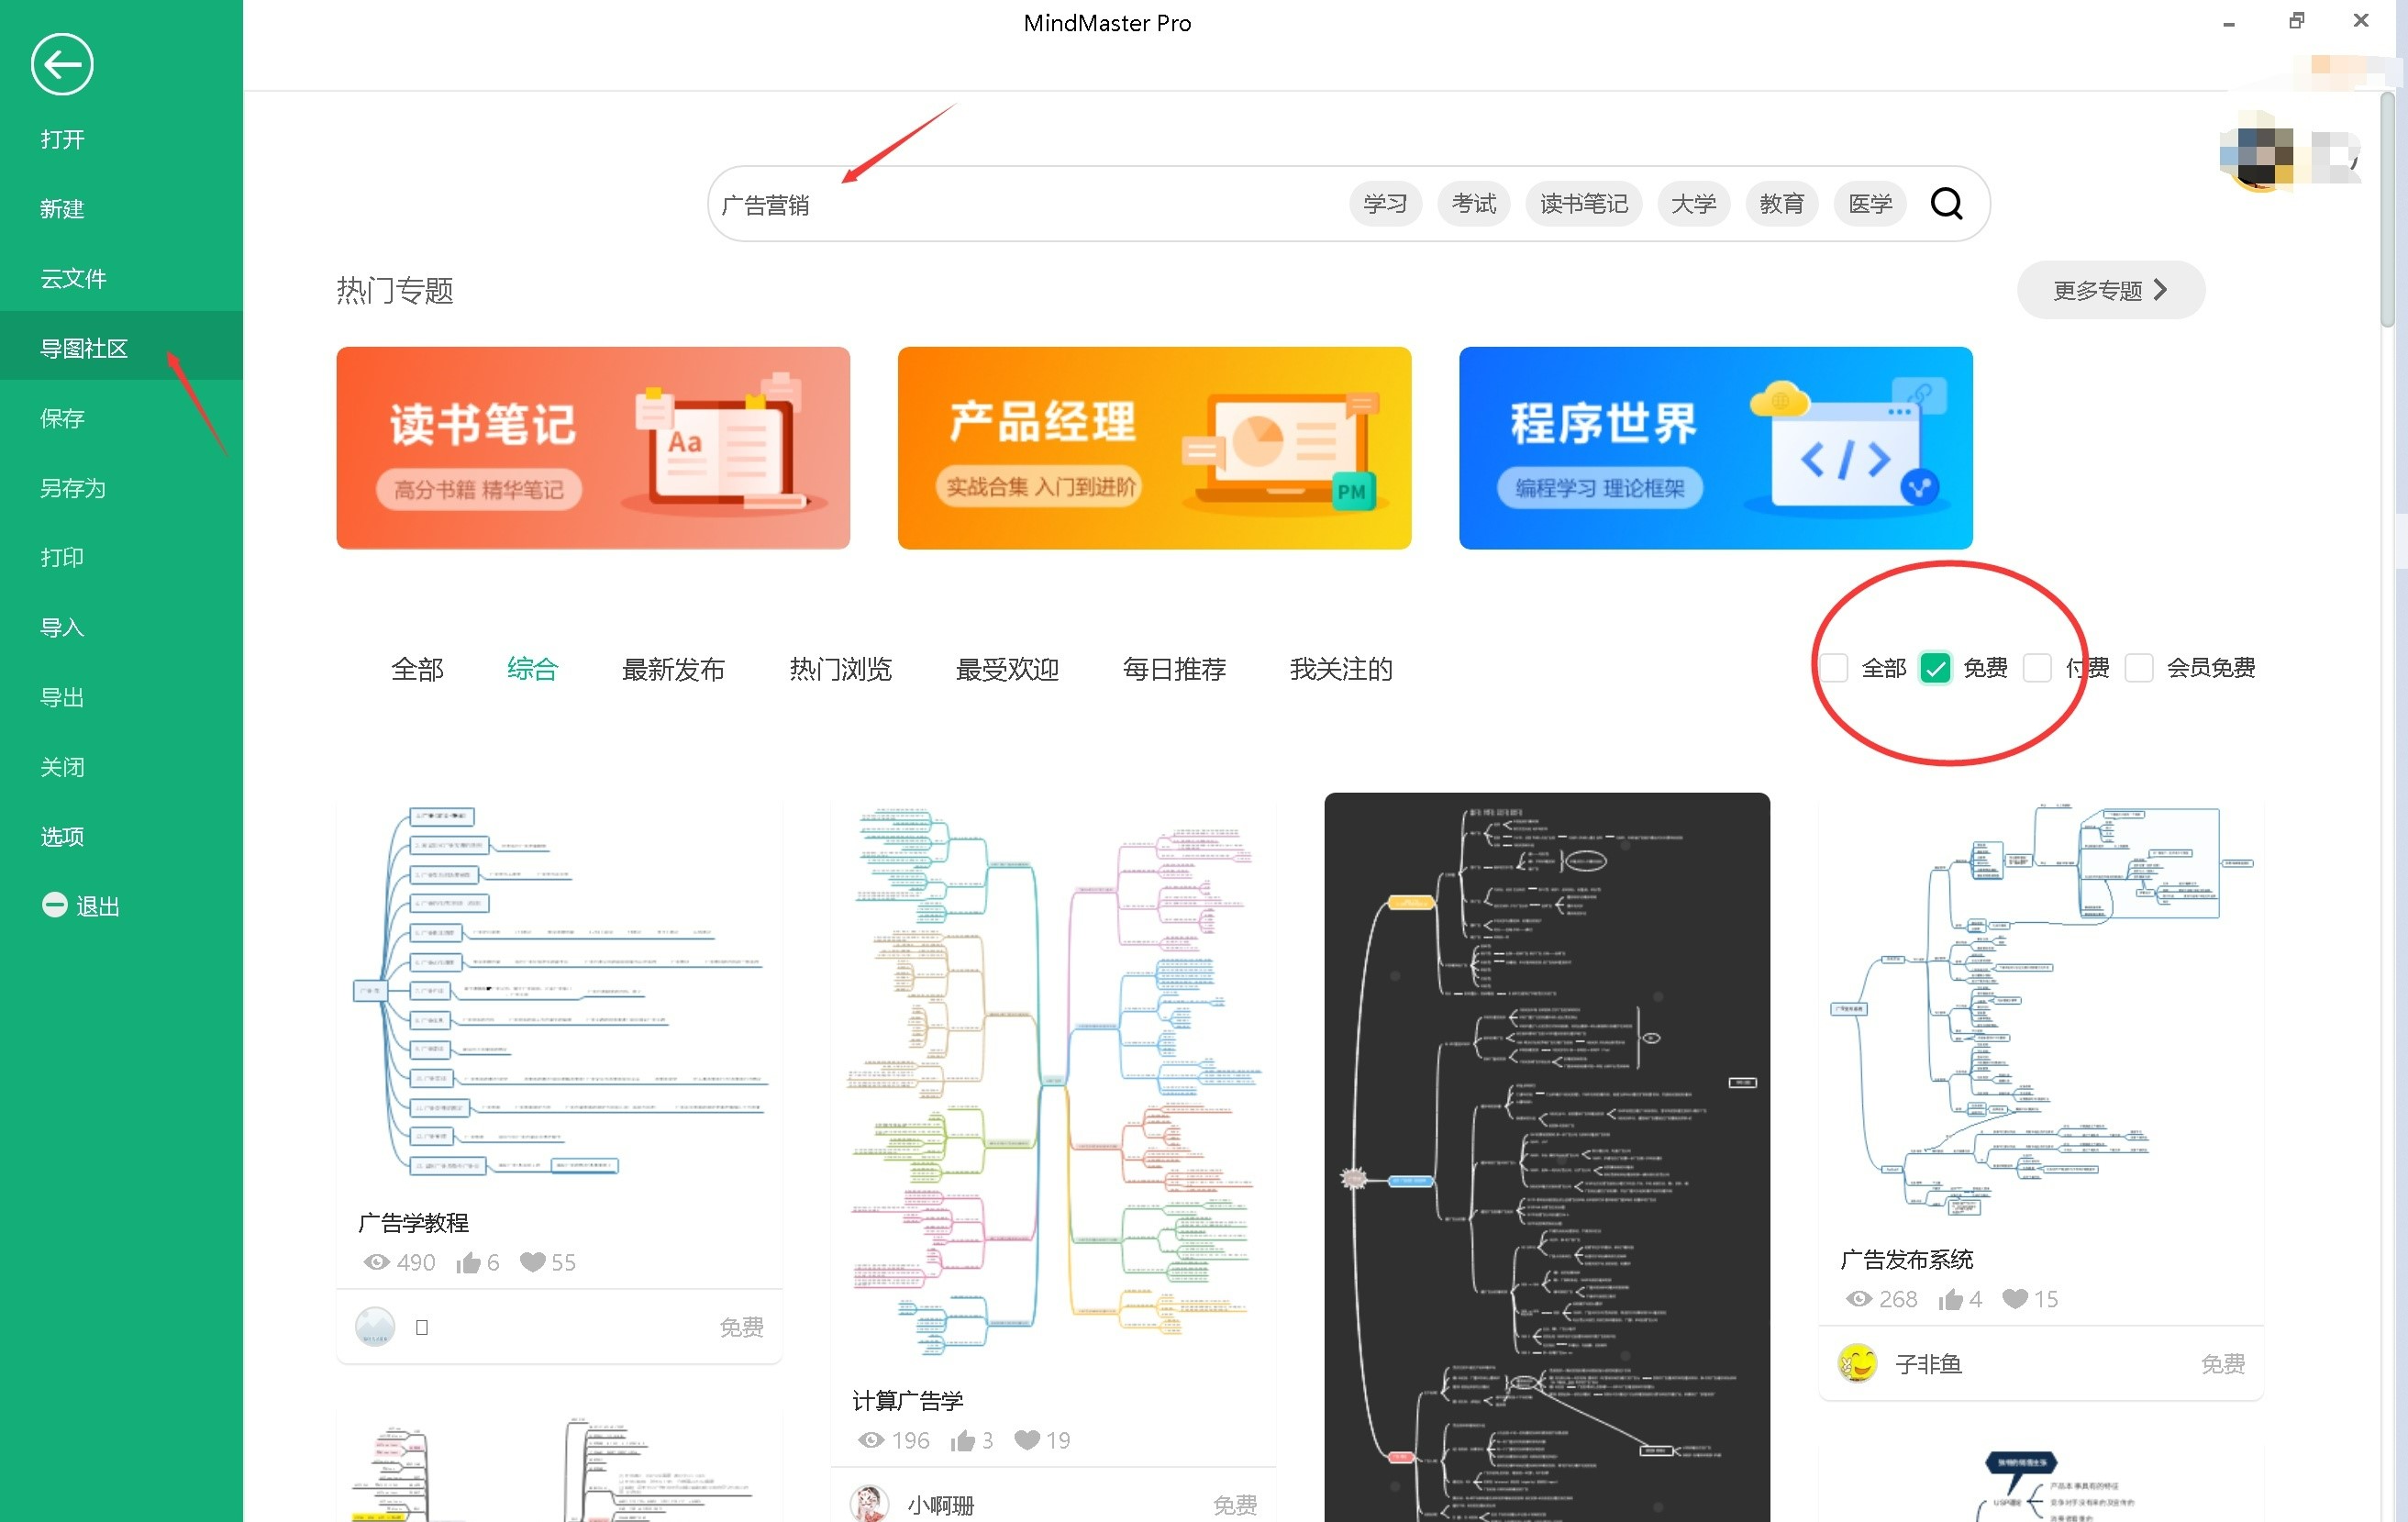Viewport: 2408px width, 1522px height.
Task: Click 子非鱼 author avatar icon
Action: point(1857,1363)
